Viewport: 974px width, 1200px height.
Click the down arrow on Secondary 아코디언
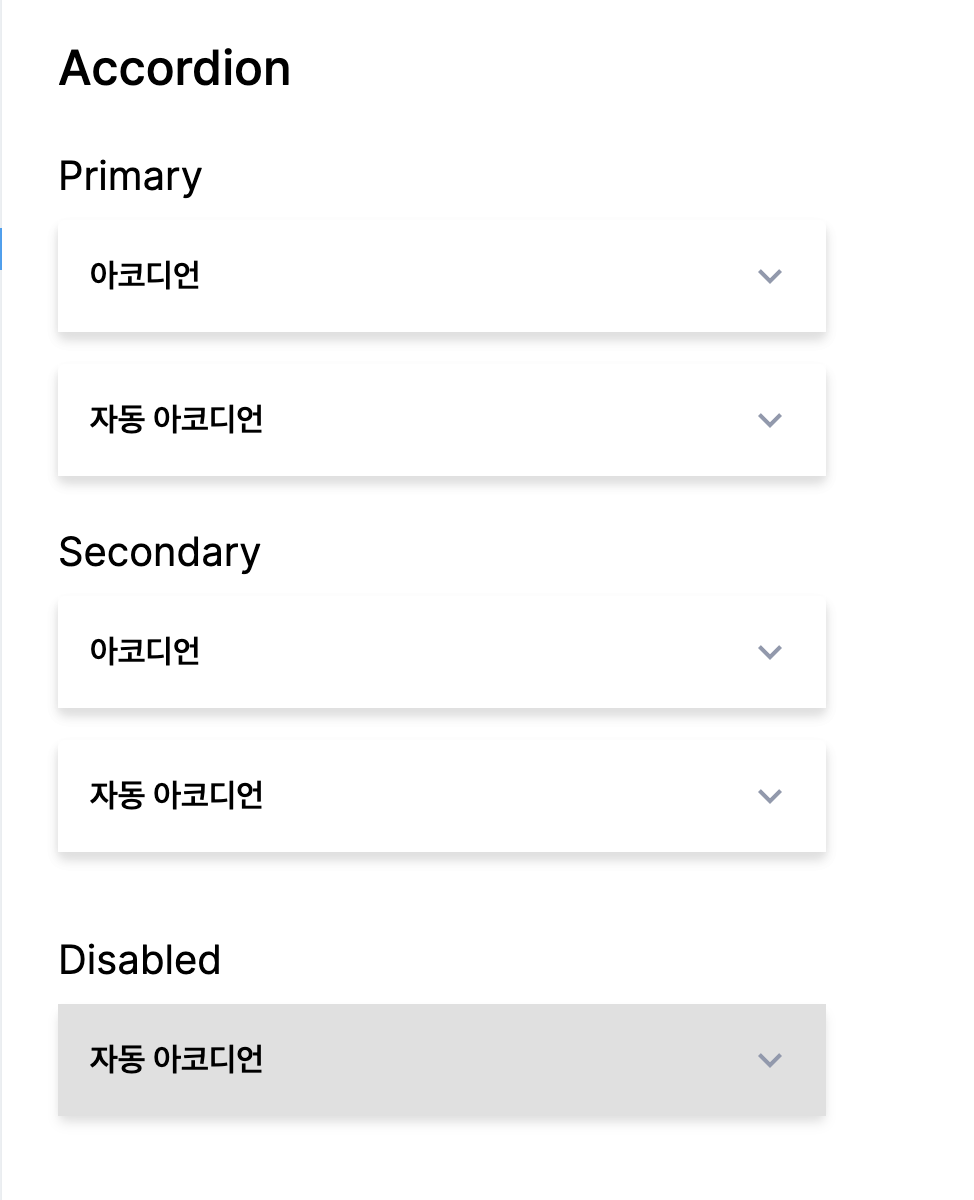pos(769,652)
